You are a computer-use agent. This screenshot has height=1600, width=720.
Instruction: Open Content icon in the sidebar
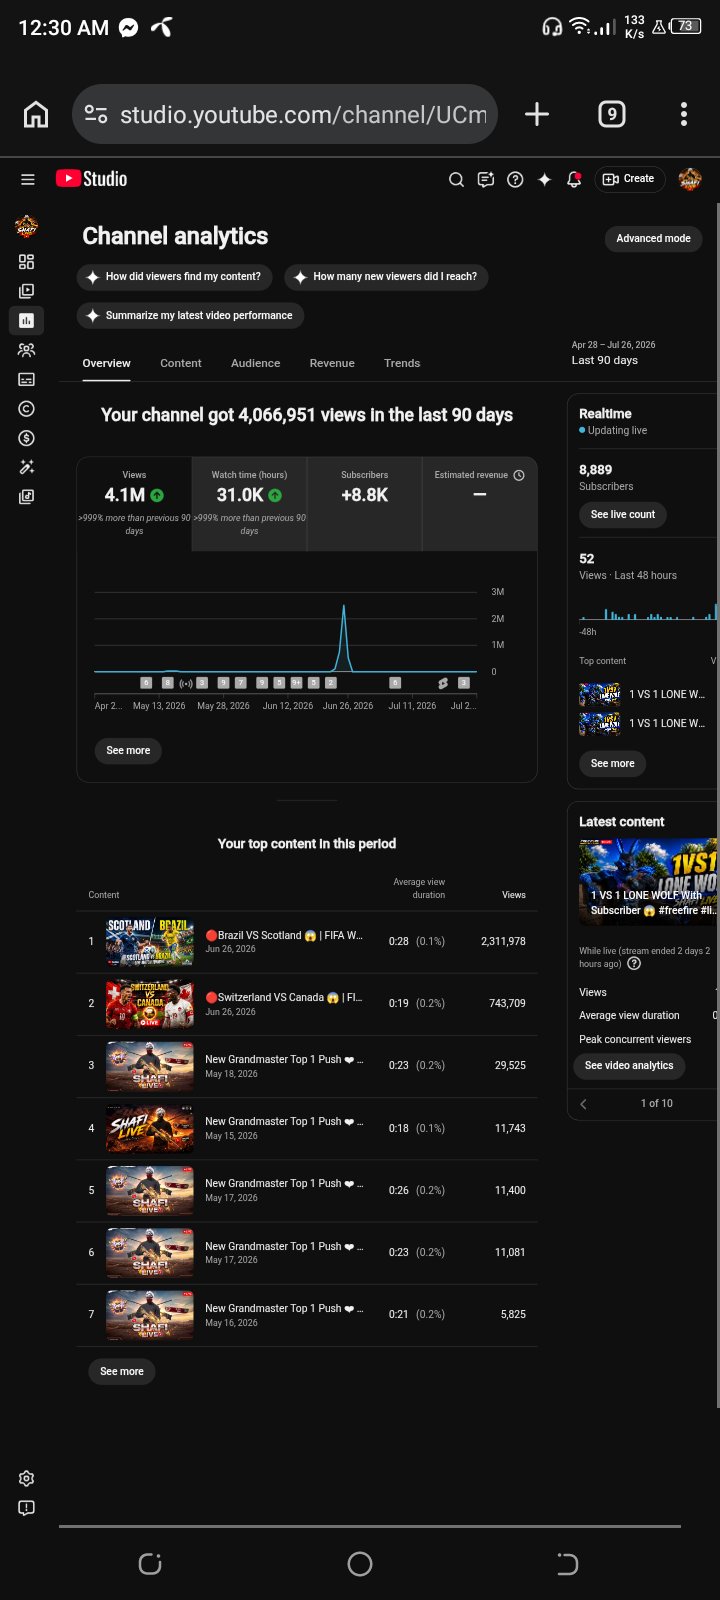pos(26,291)
